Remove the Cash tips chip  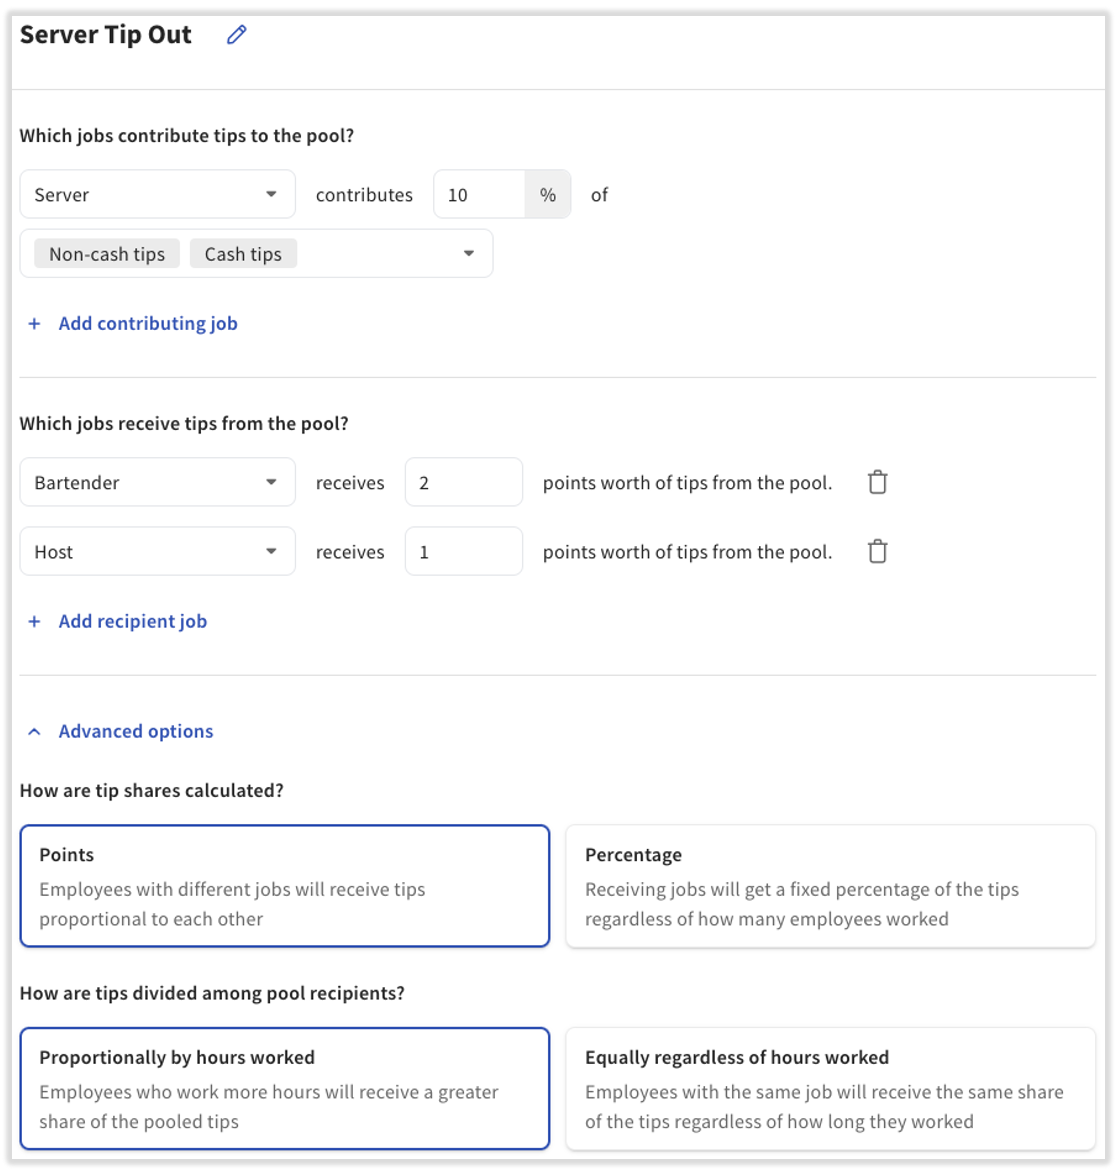click(242, 253)
